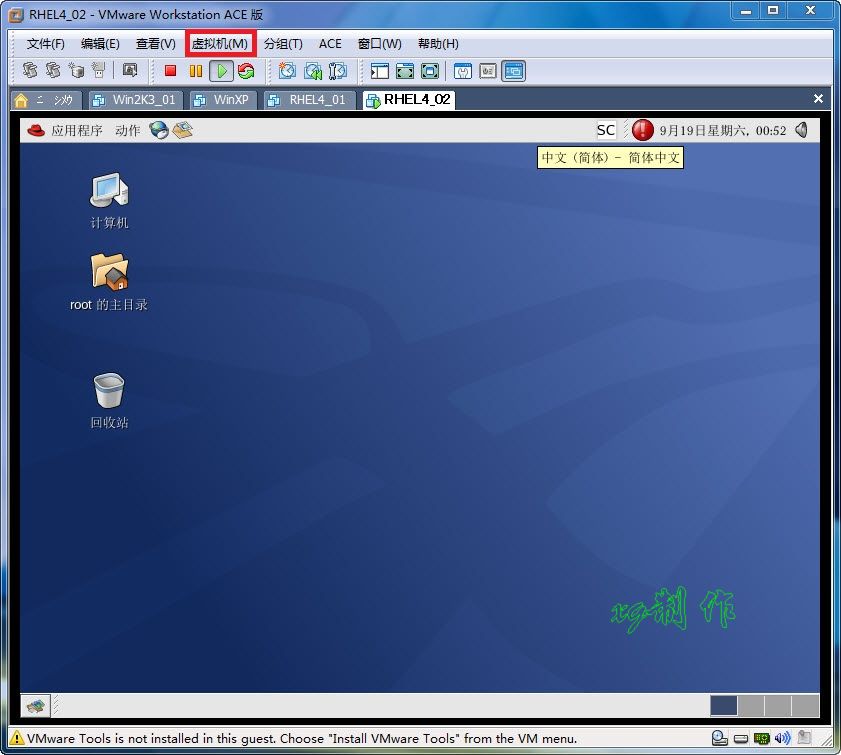Click the VMware Tools warning icon
Screen dimensions: 841x755
(17, 738)
